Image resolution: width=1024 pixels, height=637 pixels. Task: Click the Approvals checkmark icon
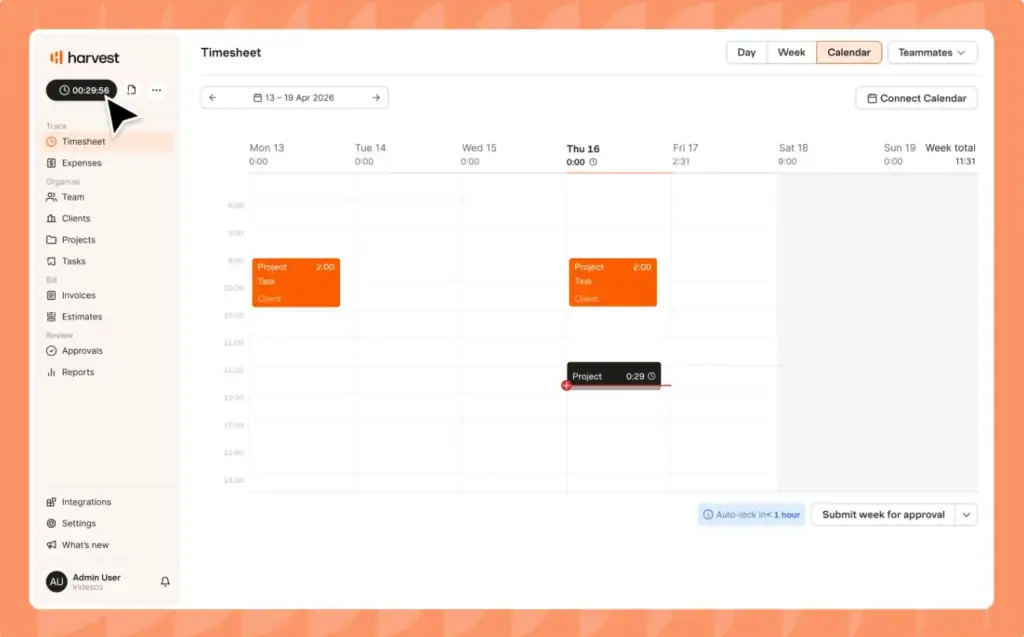[52, 351]
